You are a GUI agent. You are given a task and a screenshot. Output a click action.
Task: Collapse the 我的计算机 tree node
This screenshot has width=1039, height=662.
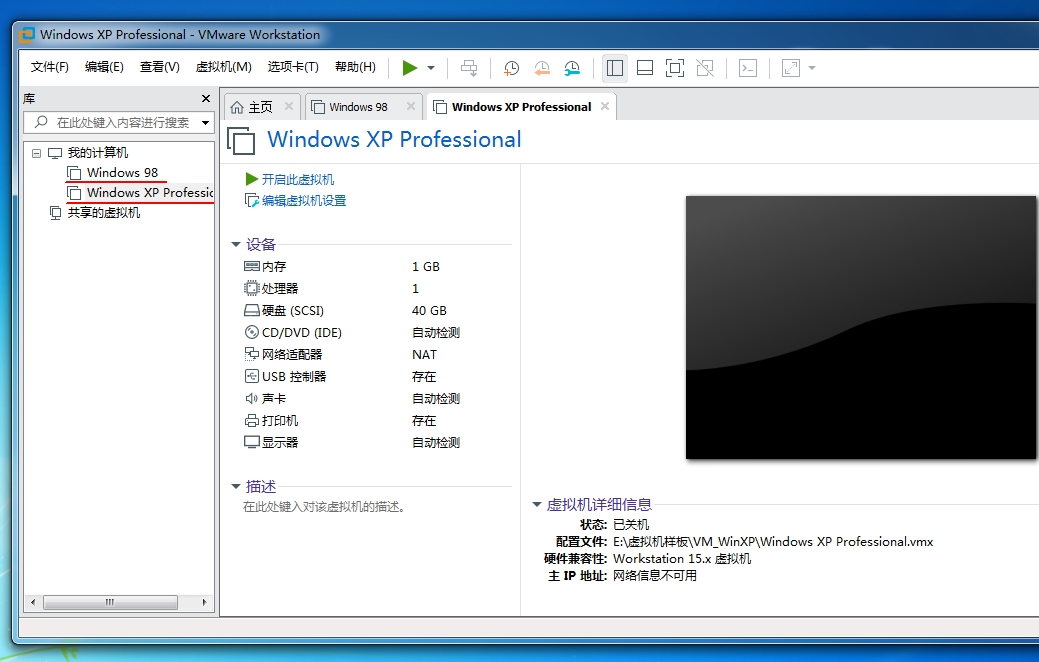(x=37, y=153)
